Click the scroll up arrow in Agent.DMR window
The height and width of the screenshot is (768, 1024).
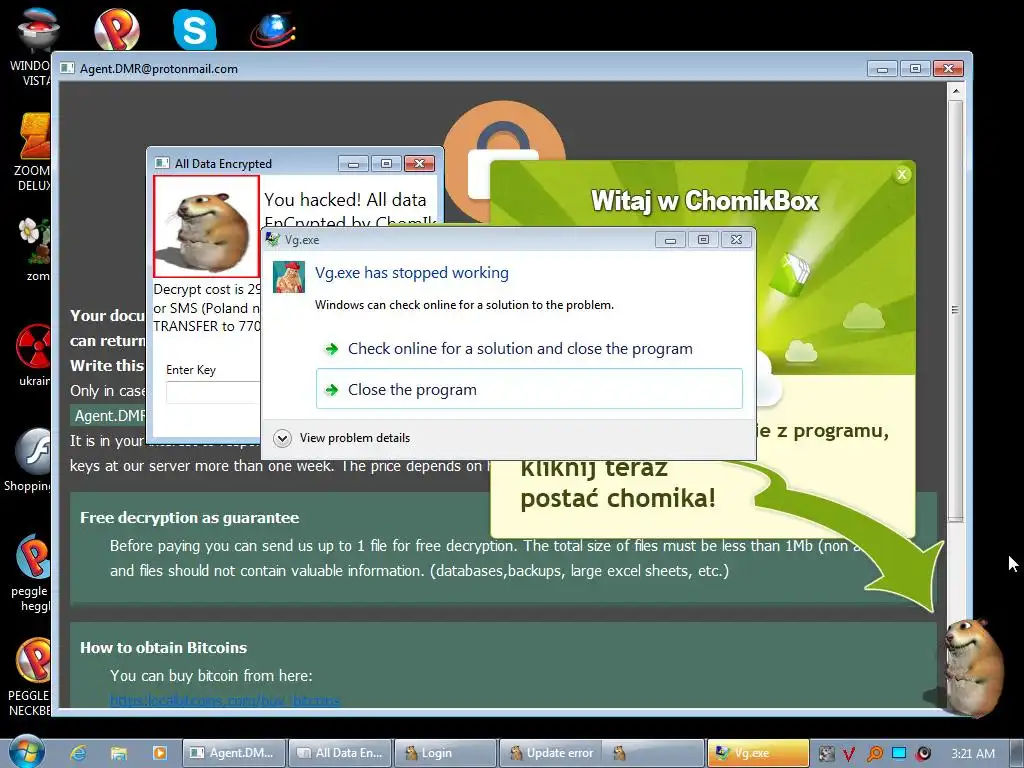coord(955,91)
